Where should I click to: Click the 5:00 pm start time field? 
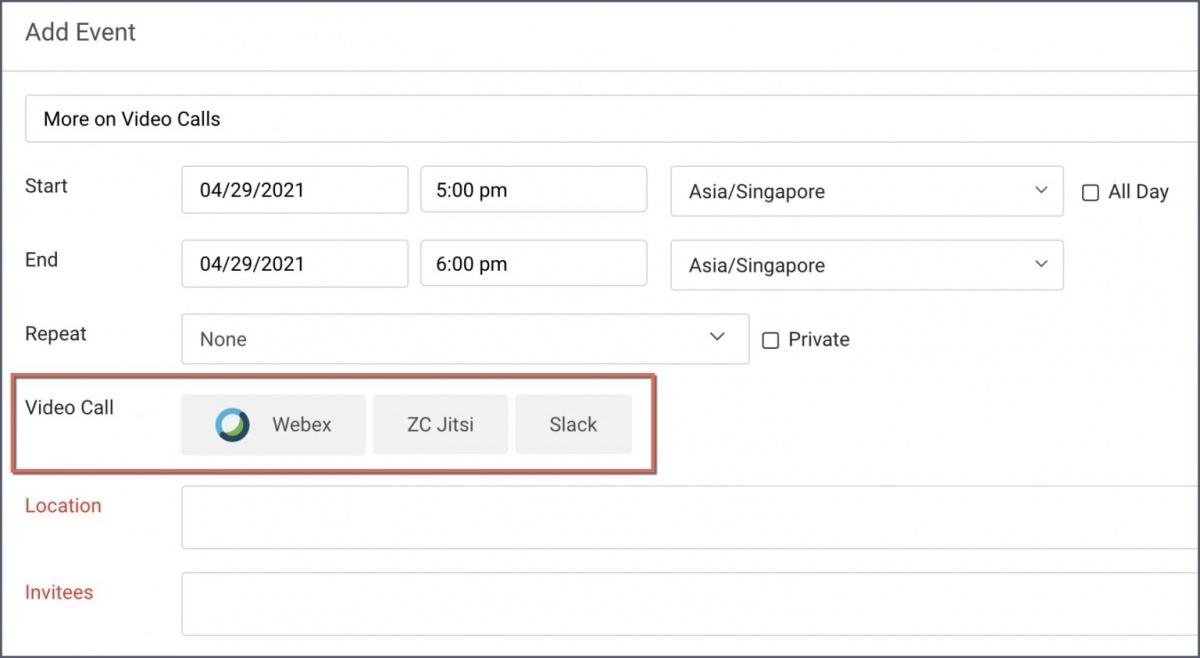click(533, 190)
